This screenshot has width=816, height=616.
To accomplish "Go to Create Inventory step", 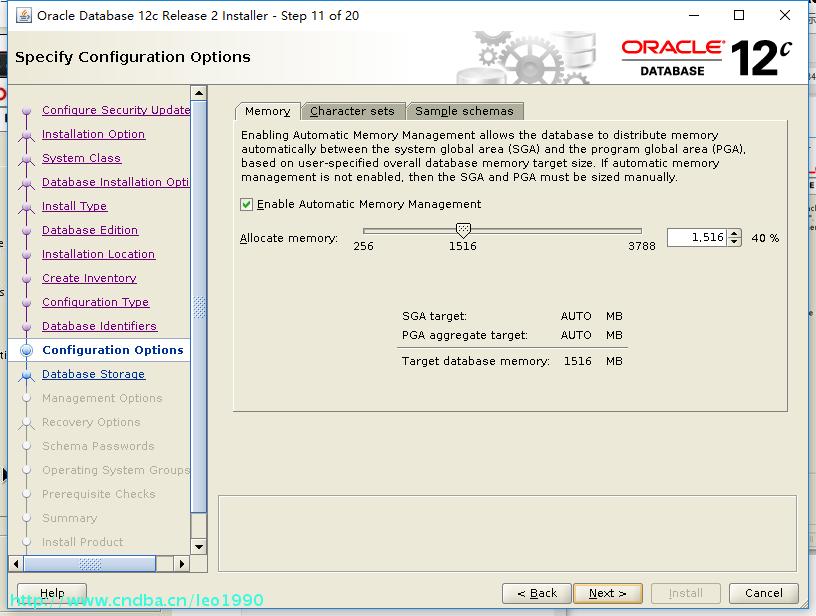I will click(x=90, y=278).
